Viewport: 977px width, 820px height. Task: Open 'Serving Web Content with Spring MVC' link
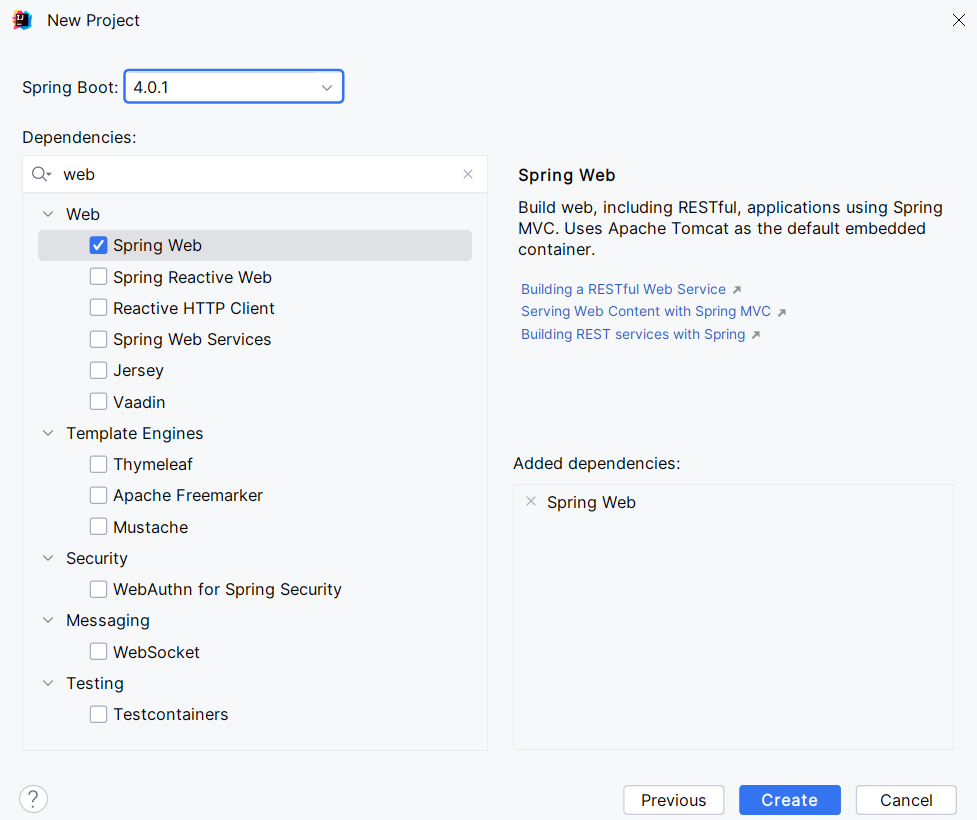(646, 311)
